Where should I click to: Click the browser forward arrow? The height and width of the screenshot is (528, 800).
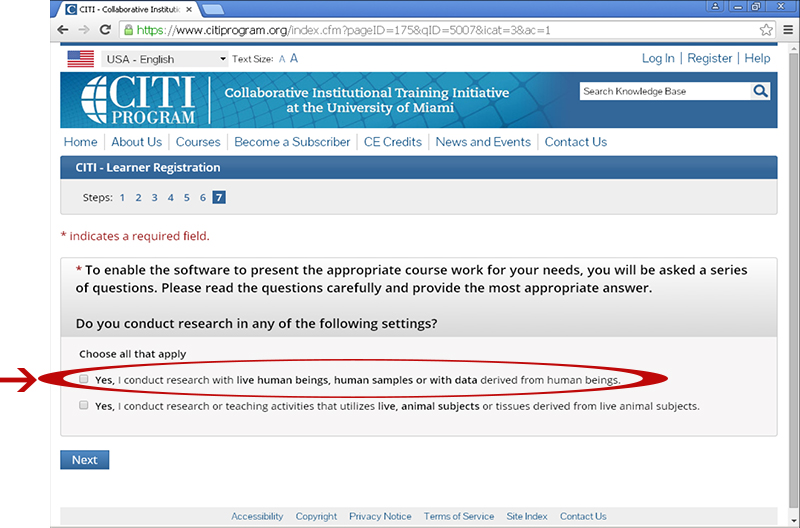84,30
